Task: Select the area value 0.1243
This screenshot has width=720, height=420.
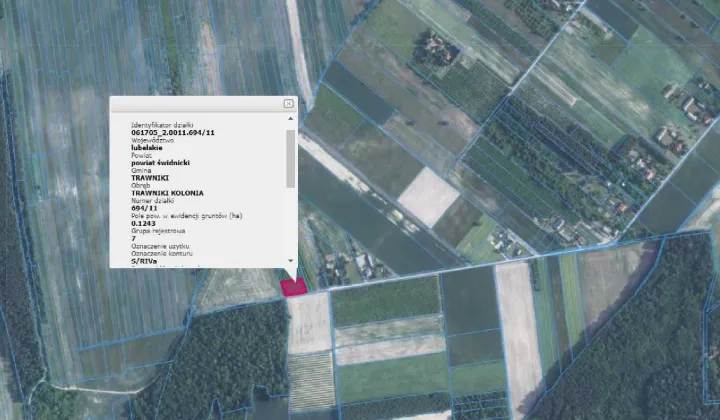Action: [143, 224]
